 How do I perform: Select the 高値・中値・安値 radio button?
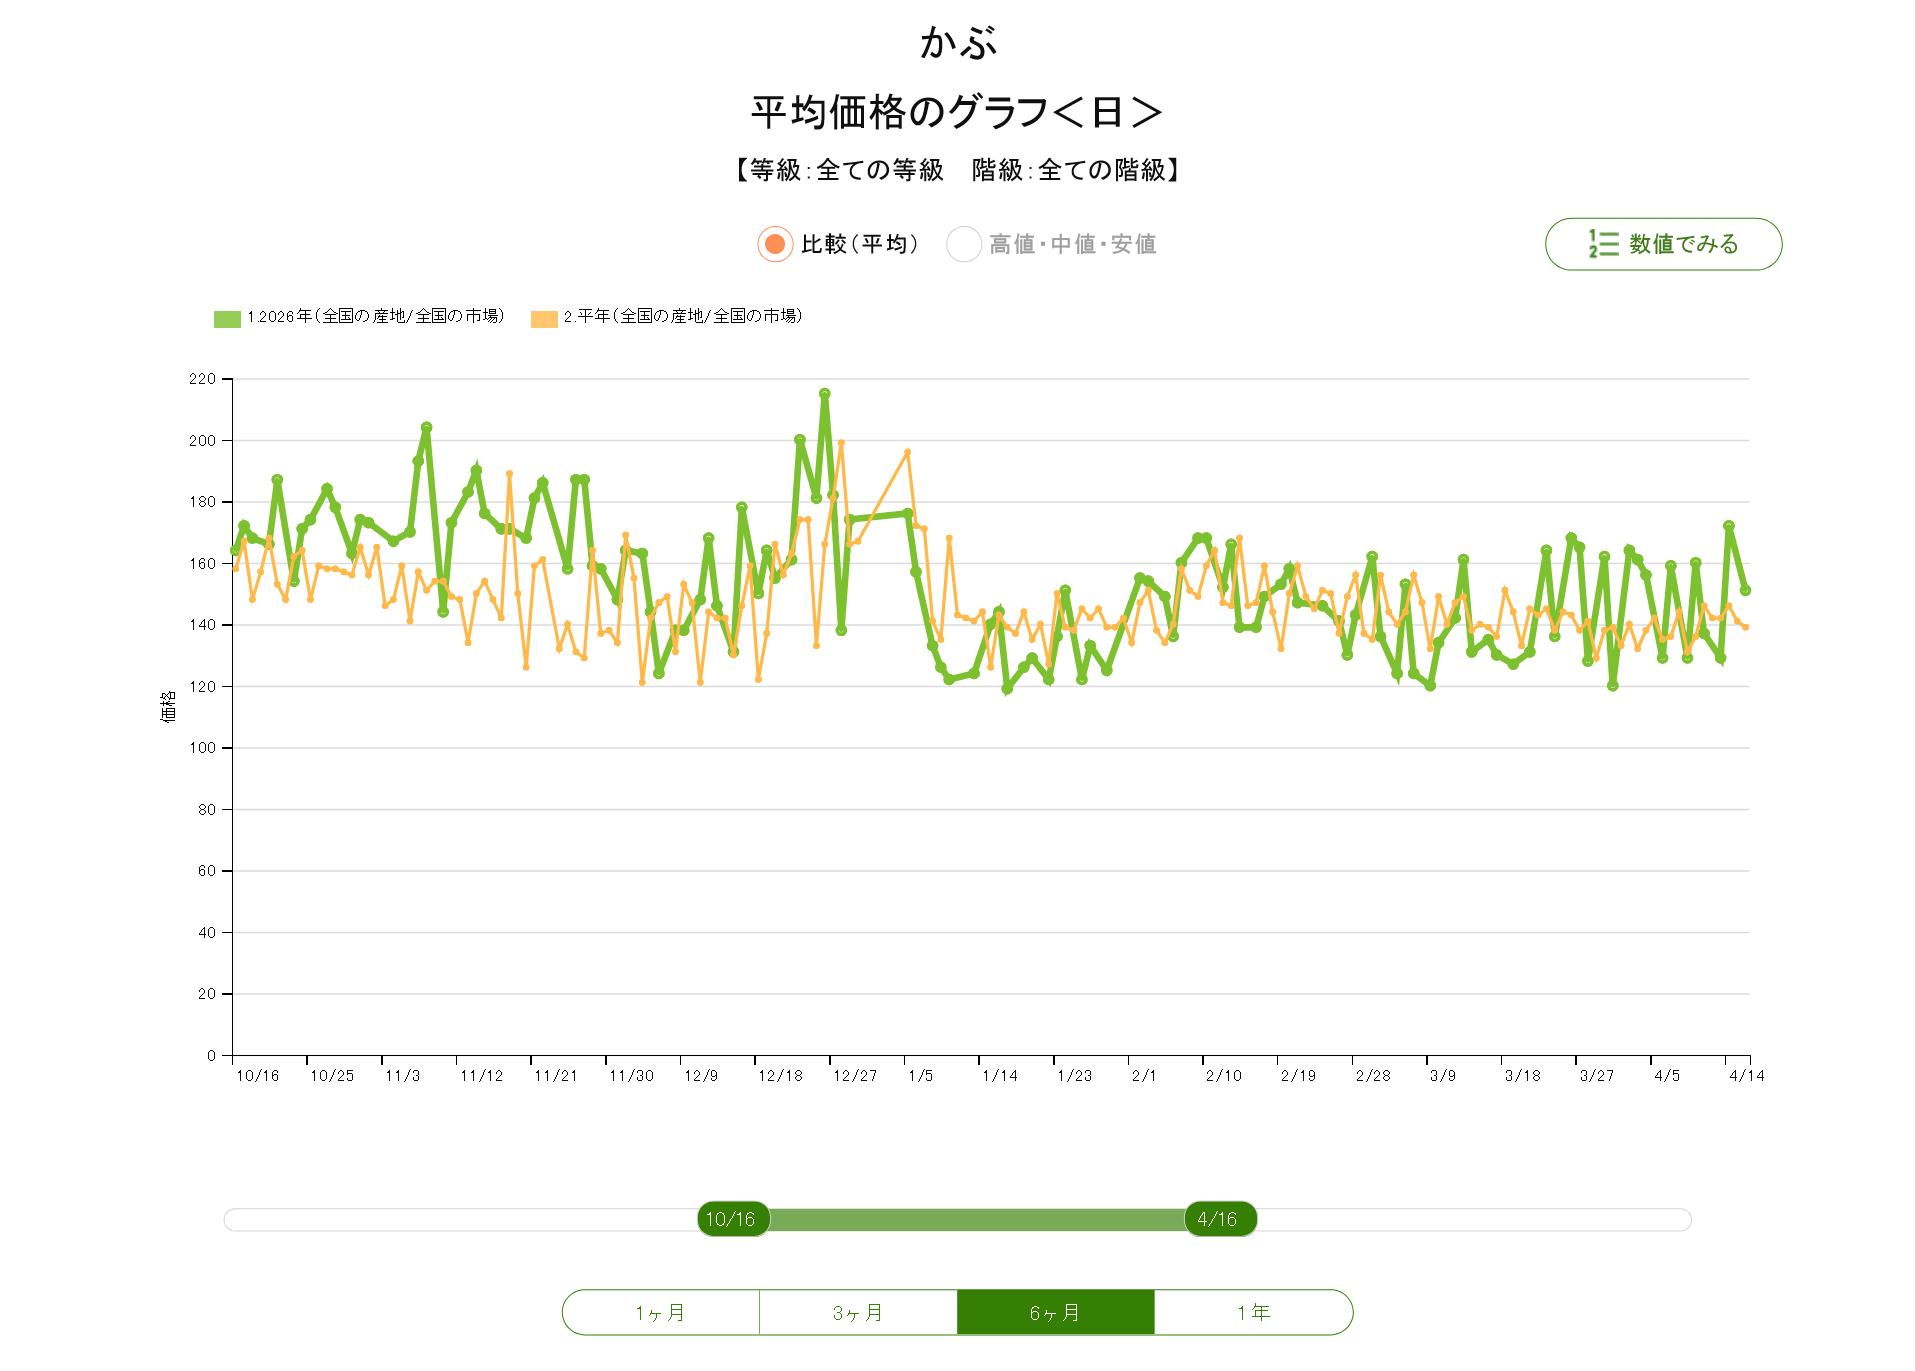[x=964, y=244]
